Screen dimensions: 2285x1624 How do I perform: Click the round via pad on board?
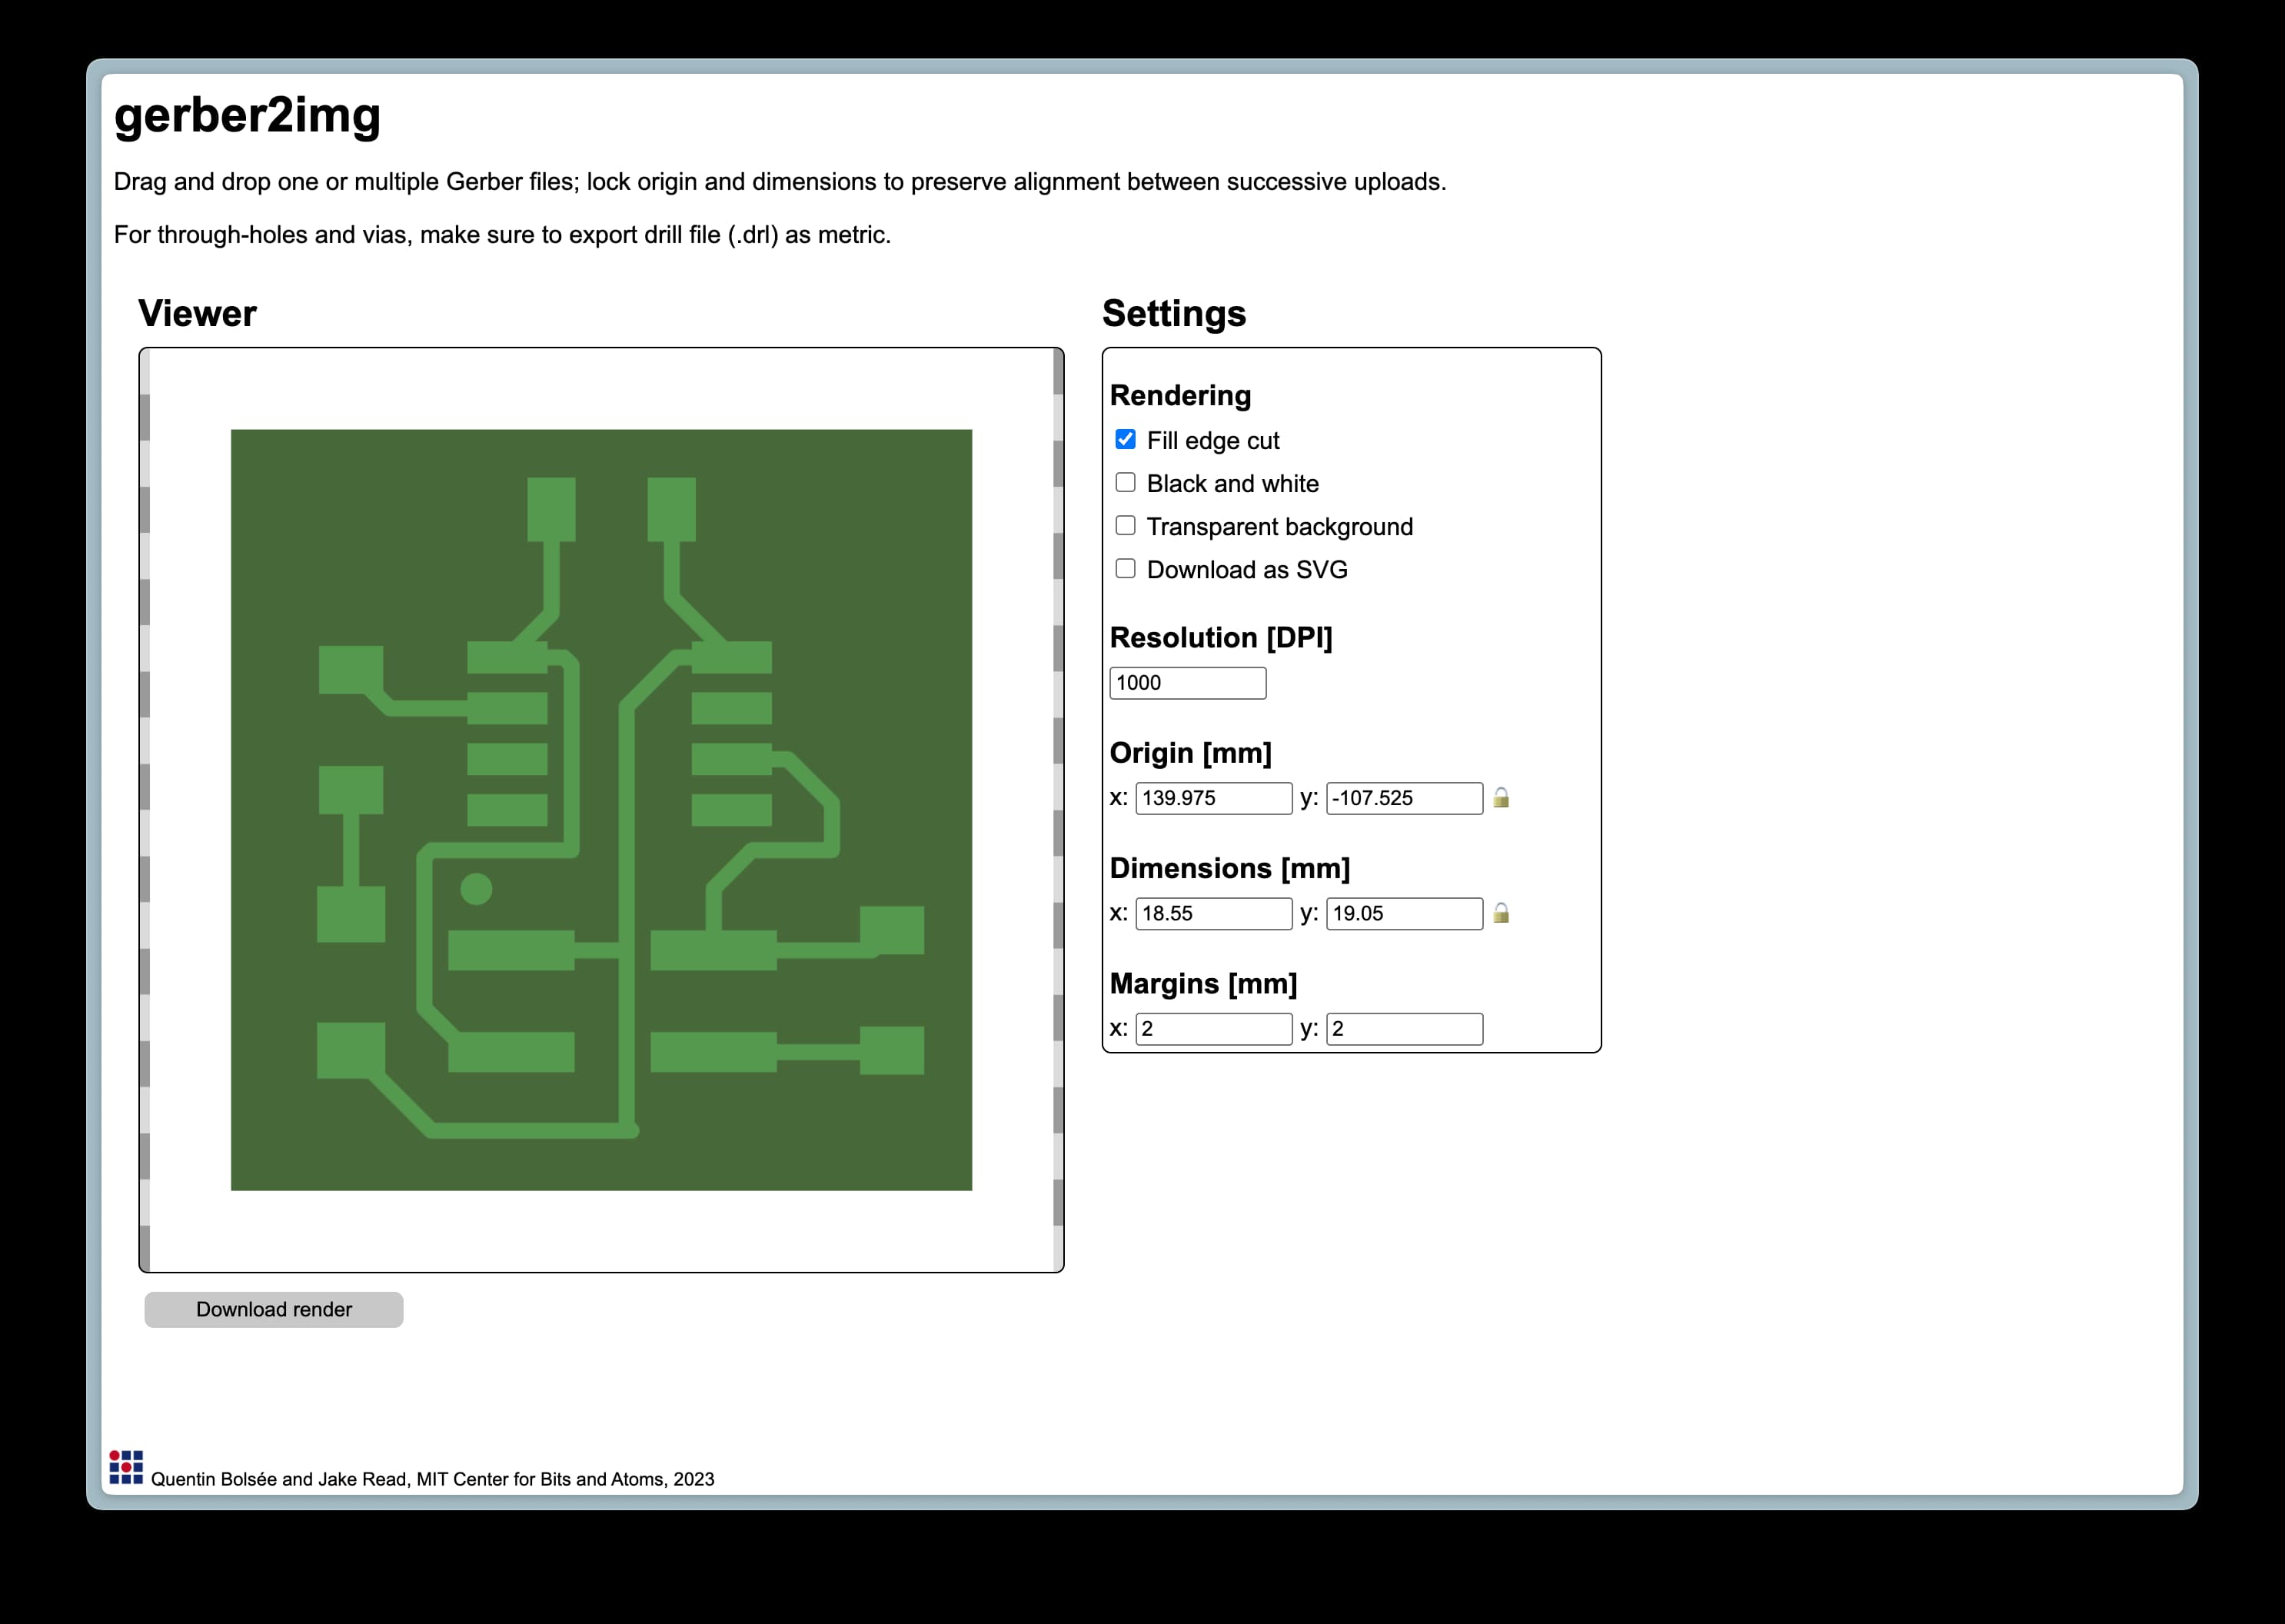pos(476,889)
